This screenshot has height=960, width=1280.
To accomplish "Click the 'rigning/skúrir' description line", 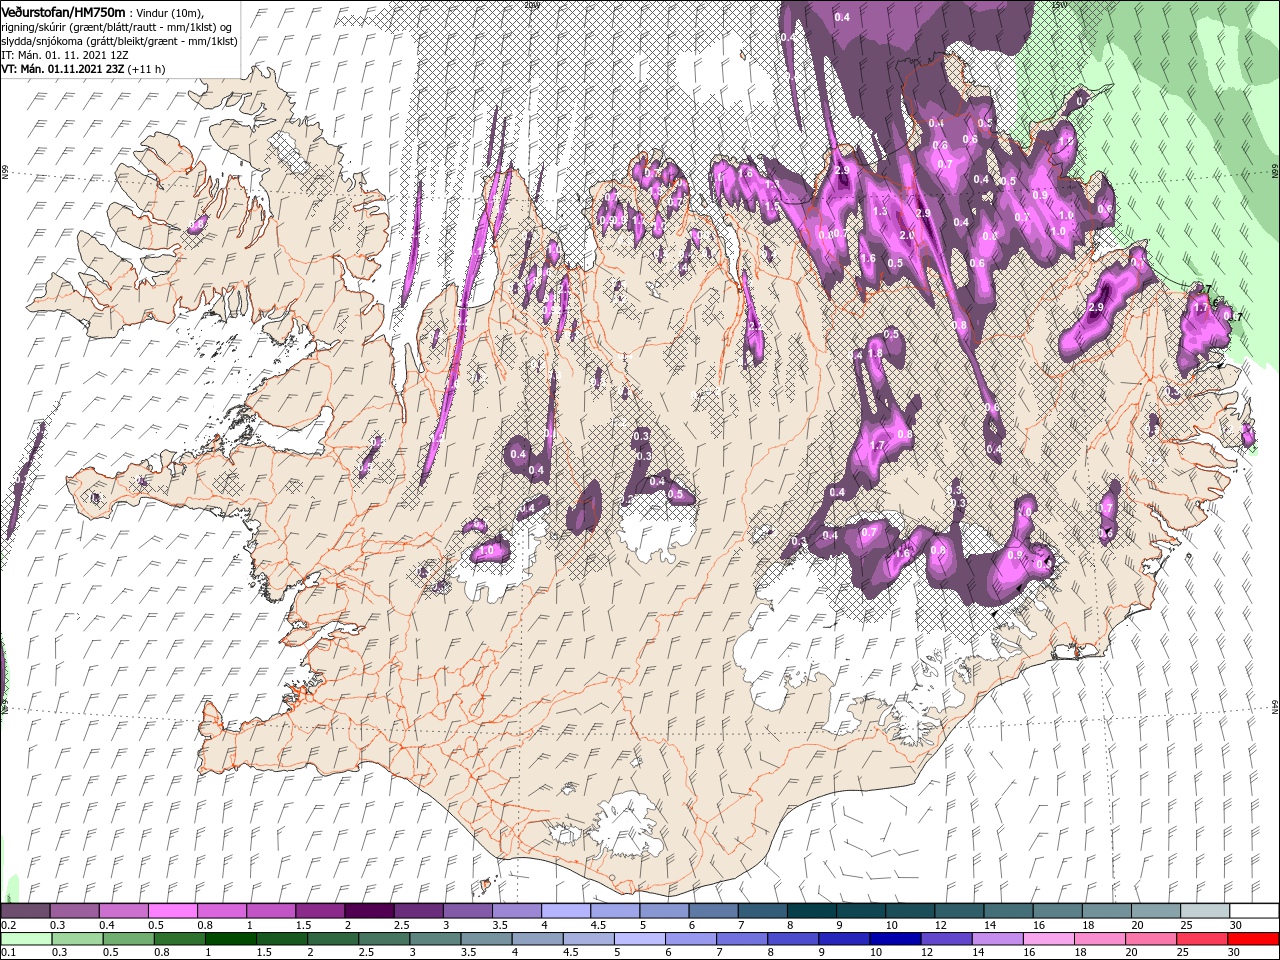I will (117, 26).
